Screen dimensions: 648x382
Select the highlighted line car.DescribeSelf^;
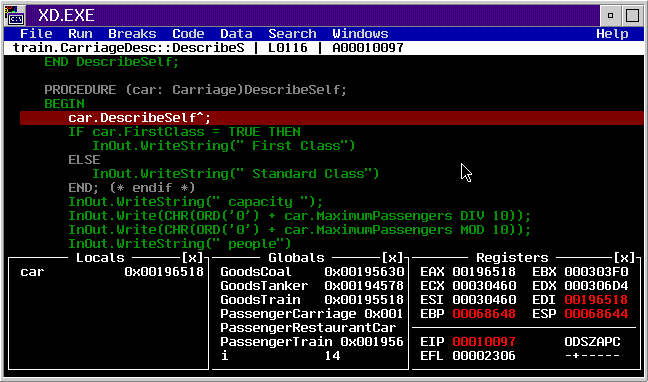(x=332, y=118)
